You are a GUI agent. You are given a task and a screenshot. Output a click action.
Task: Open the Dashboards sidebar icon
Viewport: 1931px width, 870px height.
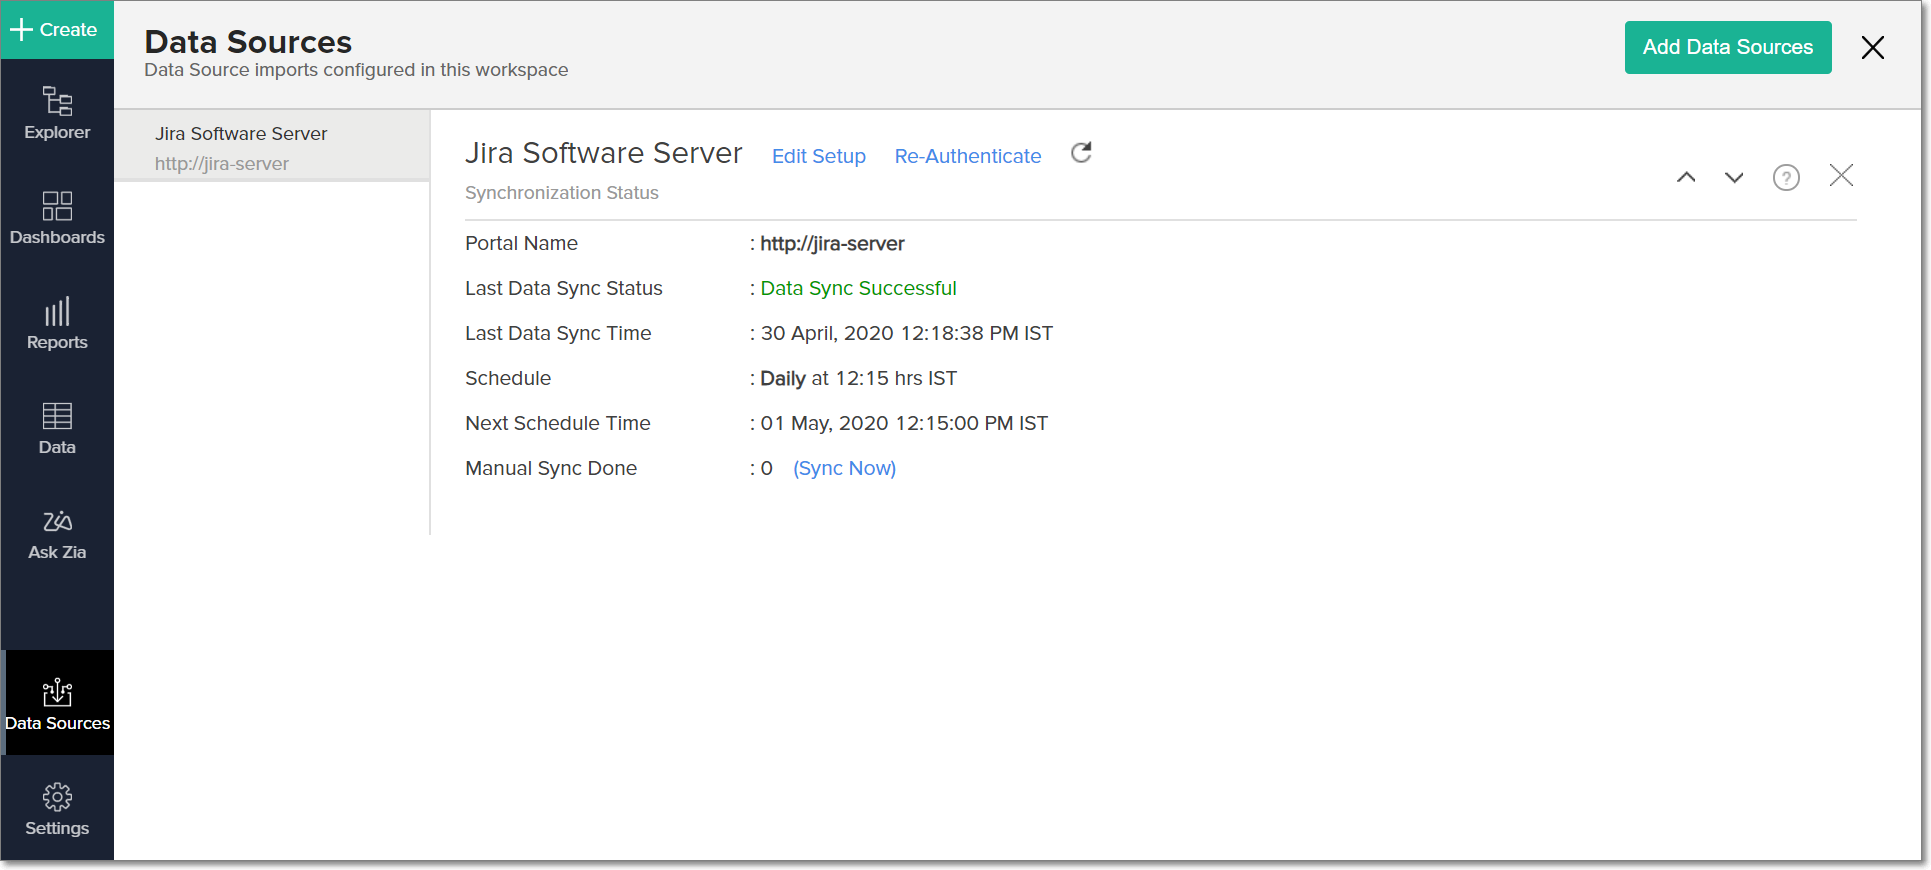(57, 218)
